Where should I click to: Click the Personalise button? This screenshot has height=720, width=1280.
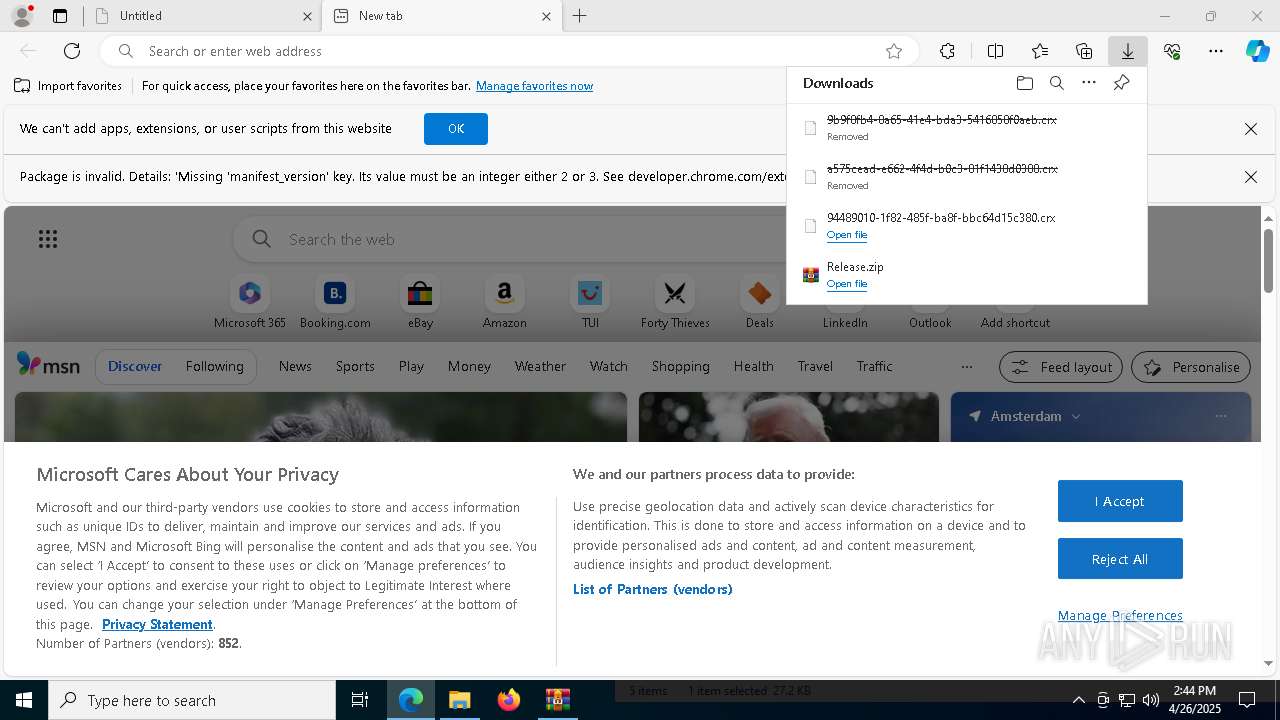pos(1191,367)
